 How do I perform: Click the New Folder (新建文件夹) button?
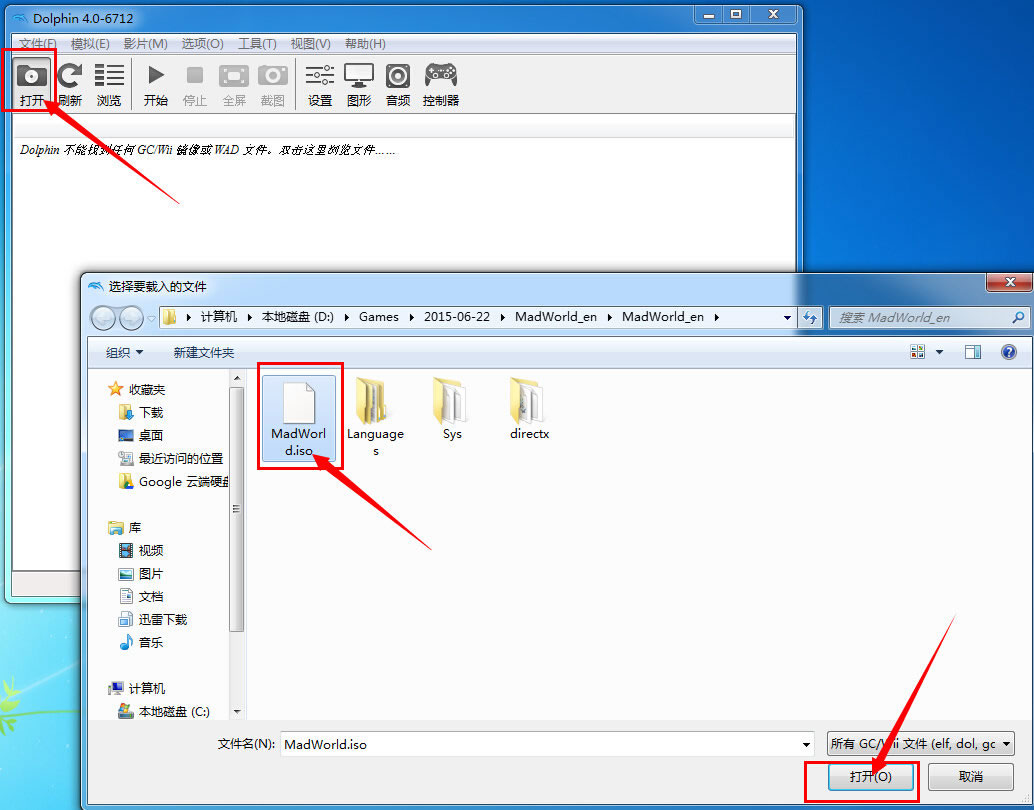204,352
